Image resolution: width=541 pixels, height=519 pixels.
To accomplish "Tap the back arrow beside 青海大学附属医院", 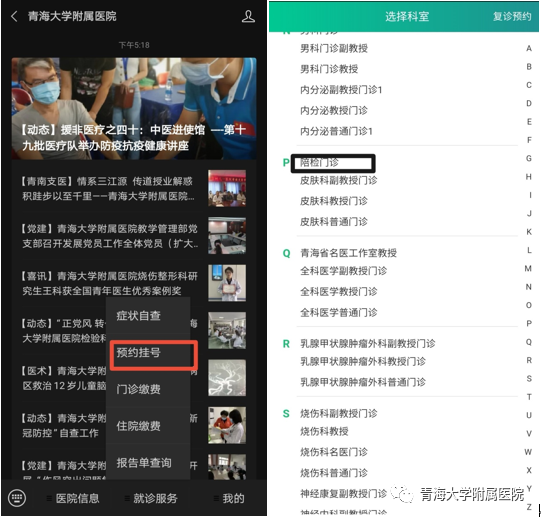I will [x=14, y=16].
